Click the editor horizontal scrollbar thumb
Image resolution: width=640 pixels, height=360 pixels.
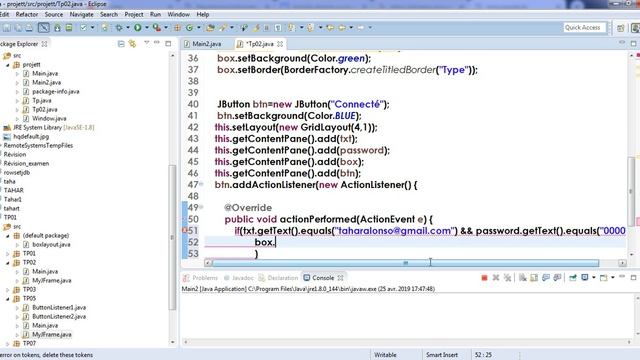click(x=405, y=263)
